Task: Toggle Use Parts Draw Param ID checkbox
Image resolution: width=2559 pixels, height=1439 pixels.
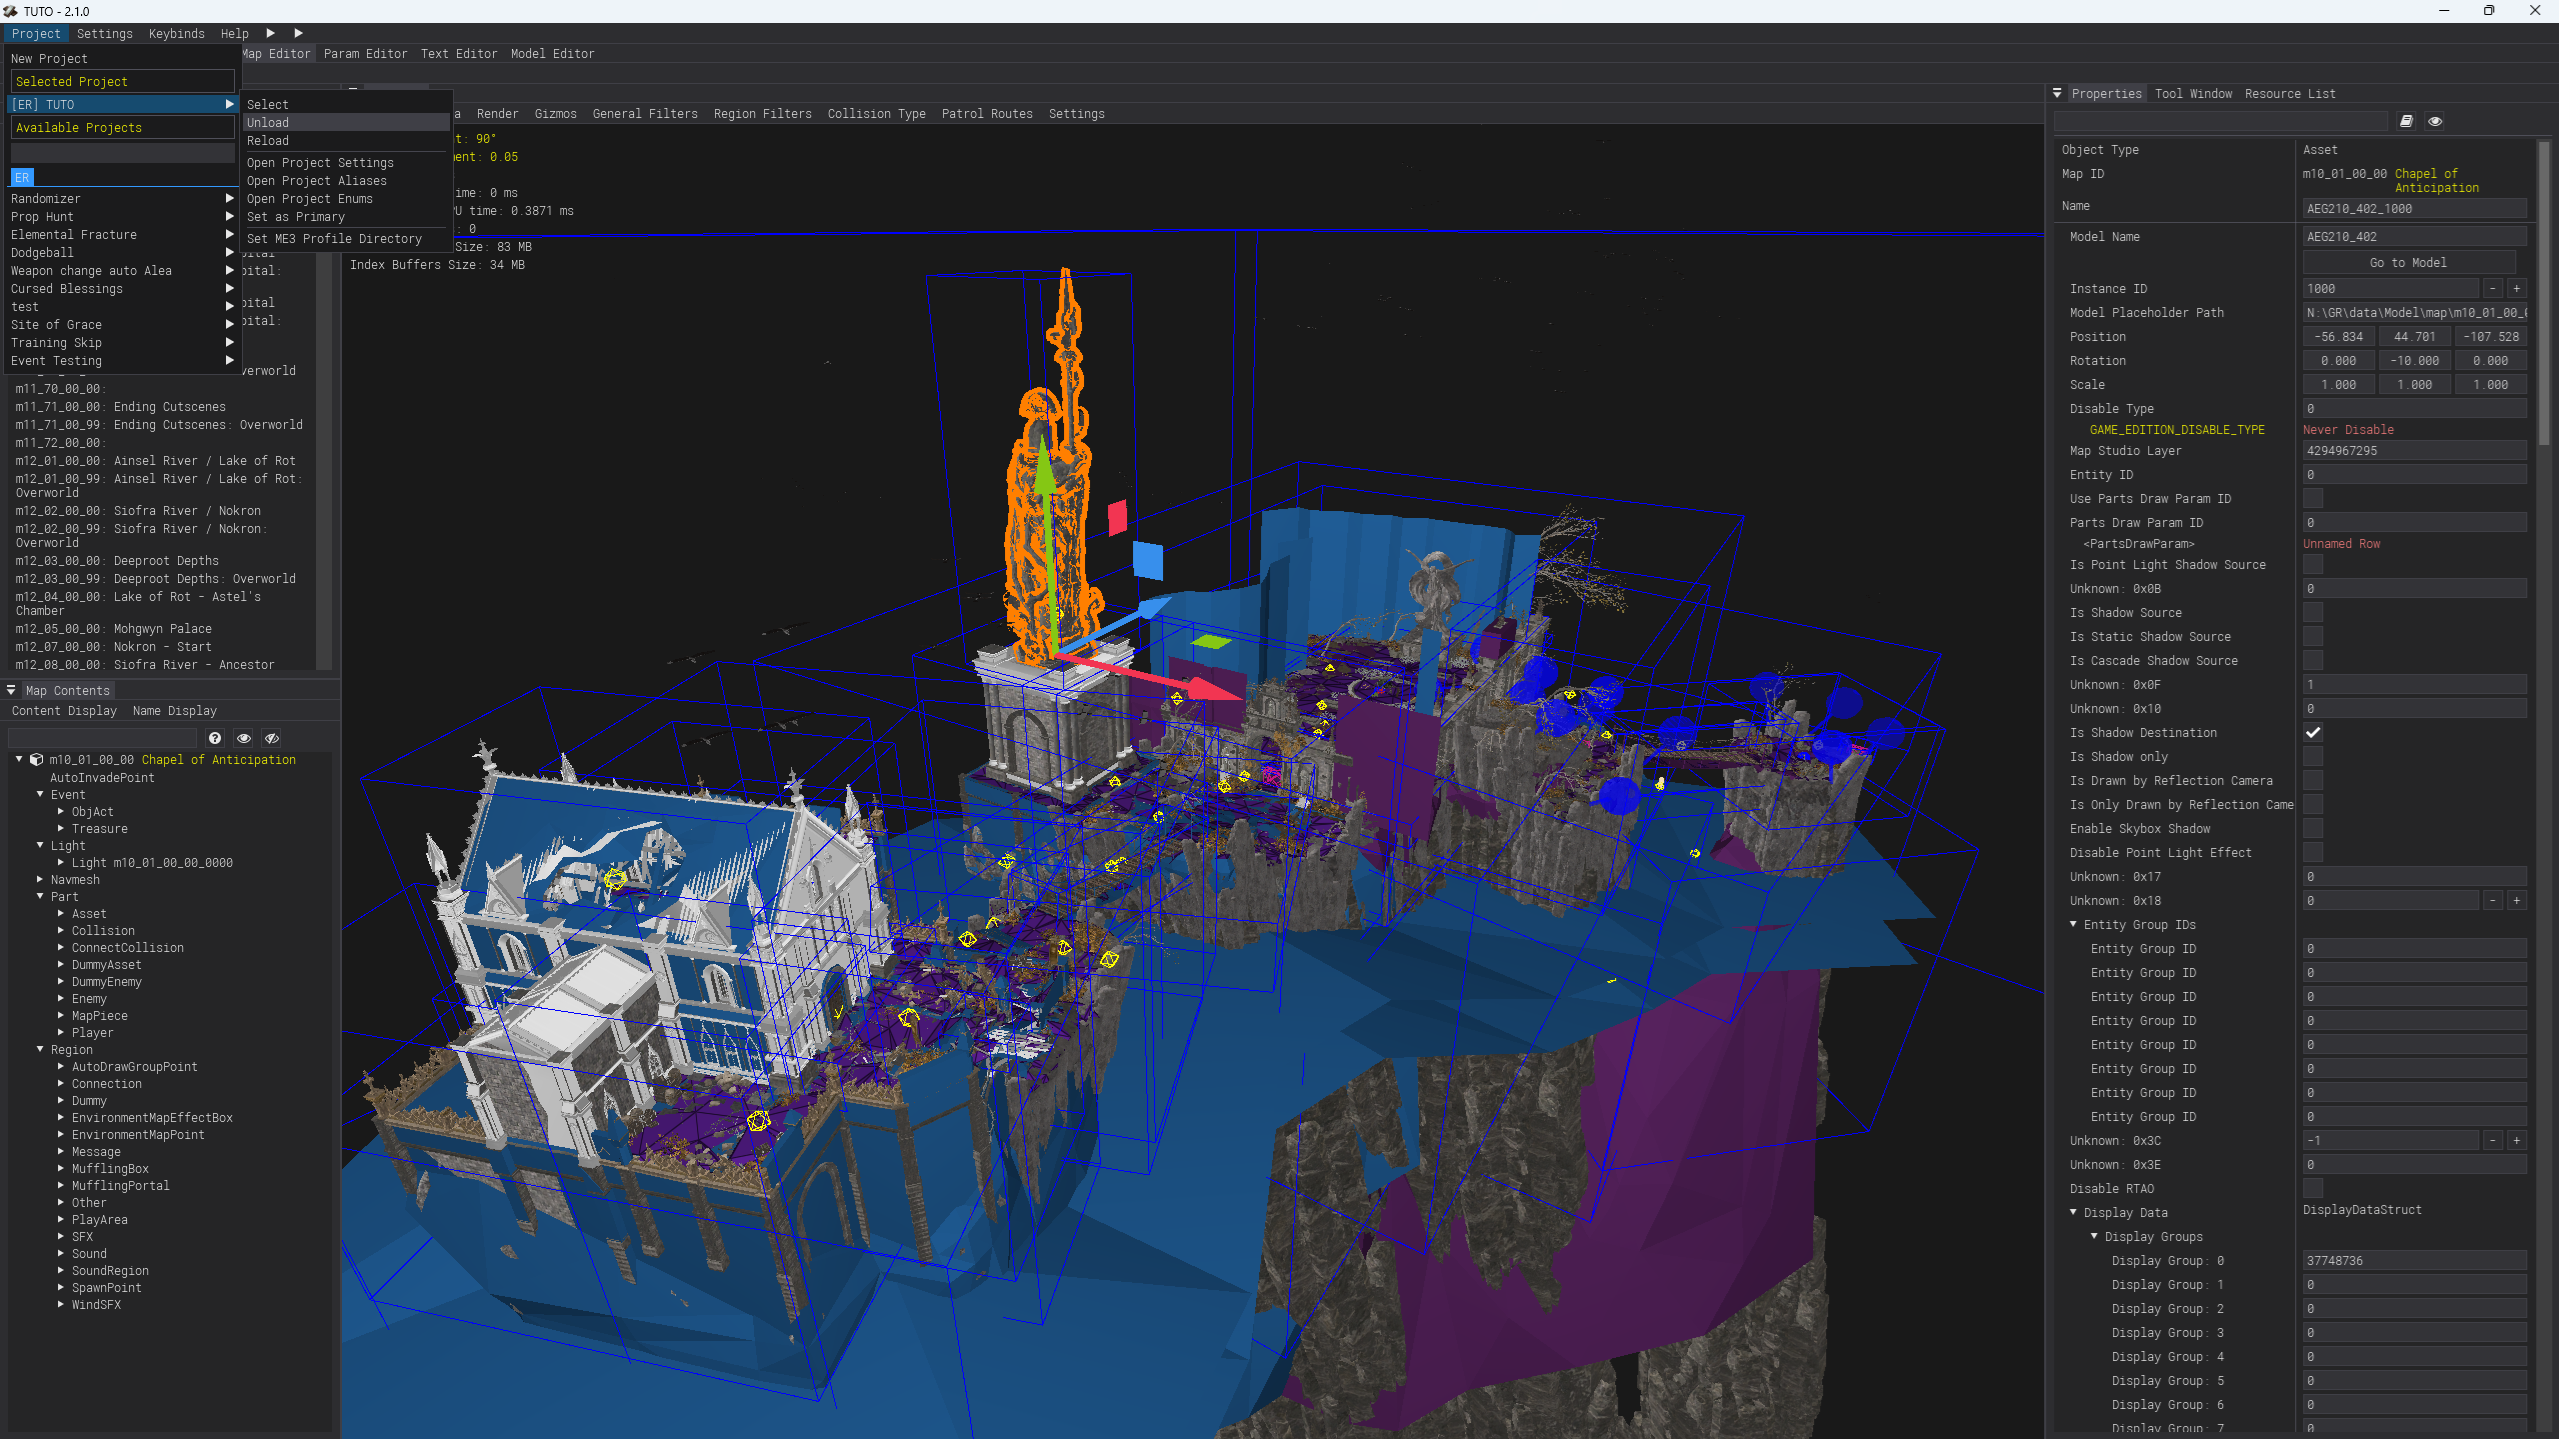Action: (2313, 498)
